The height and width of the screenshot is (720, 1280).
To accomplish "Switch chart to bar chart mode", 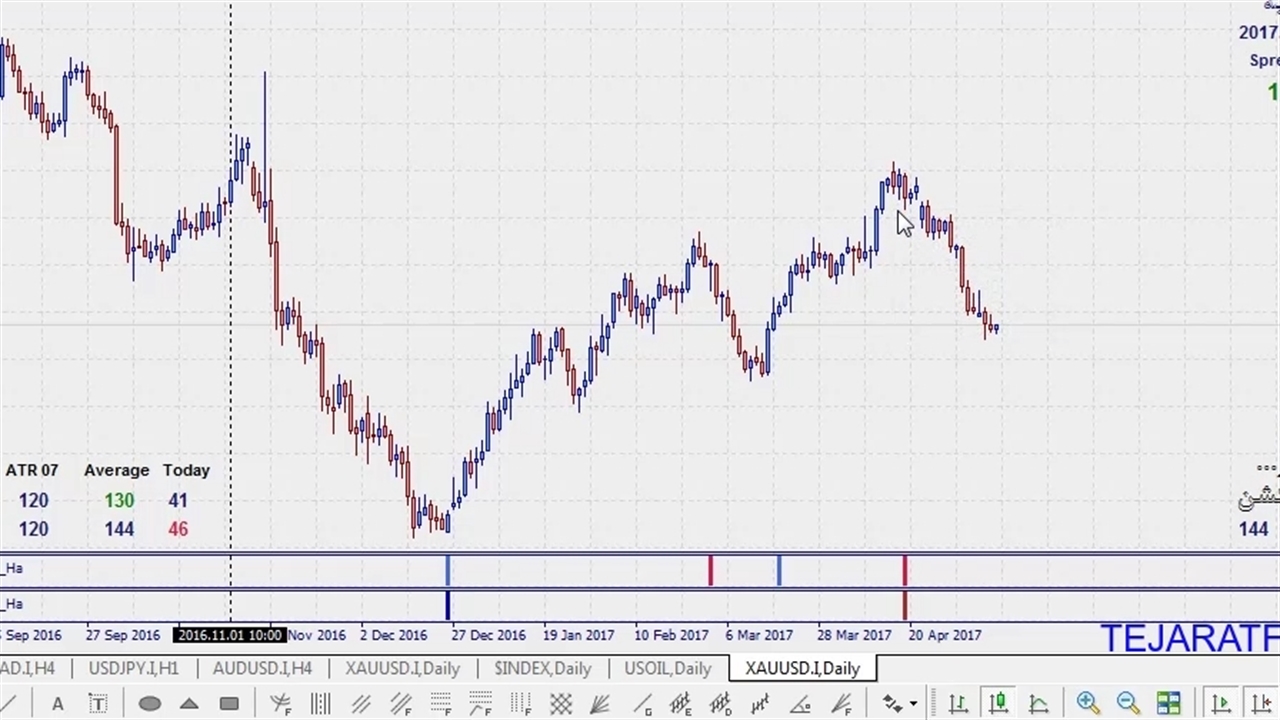I will tap(958, 704).
